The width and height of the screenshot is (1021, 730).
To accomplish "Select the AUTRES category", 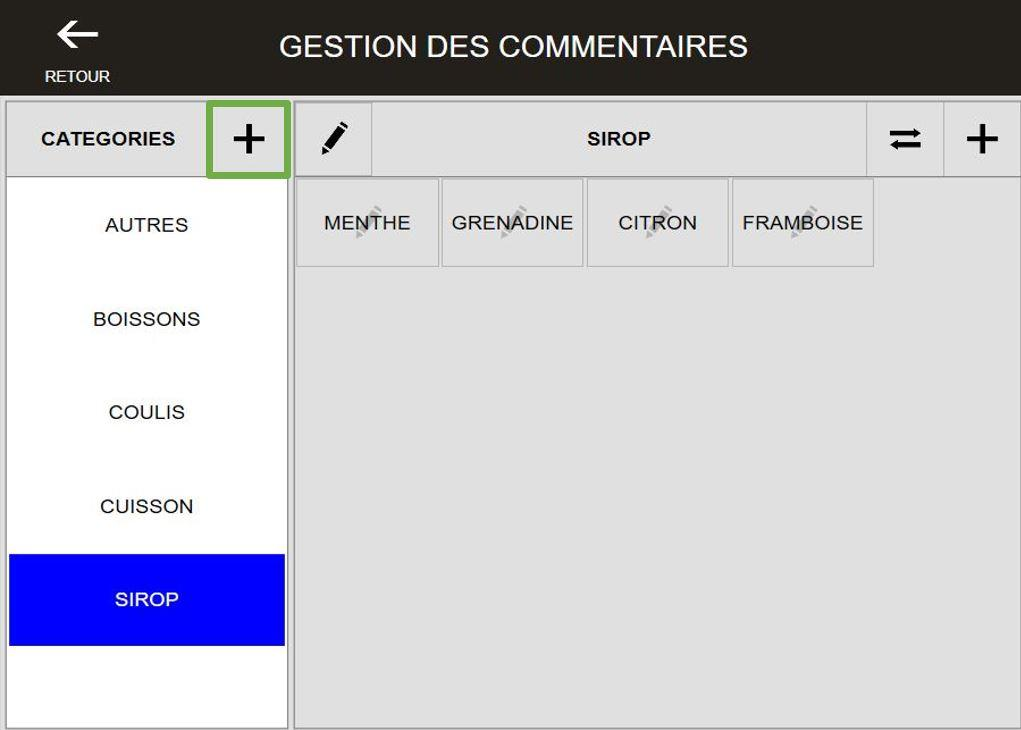I will [147, 225].
